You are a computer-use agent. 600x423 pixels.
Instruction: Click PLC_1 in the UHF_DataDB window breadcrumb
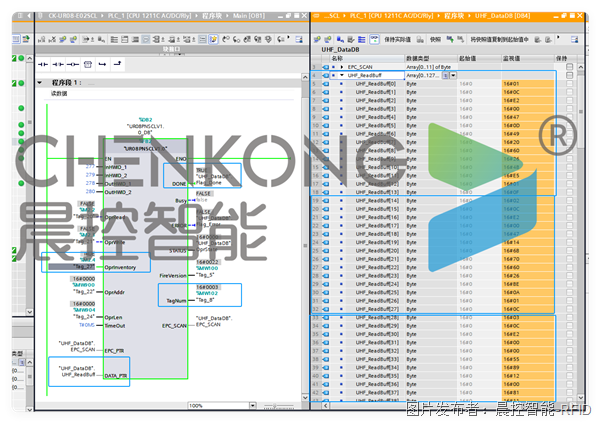(391, 16)
